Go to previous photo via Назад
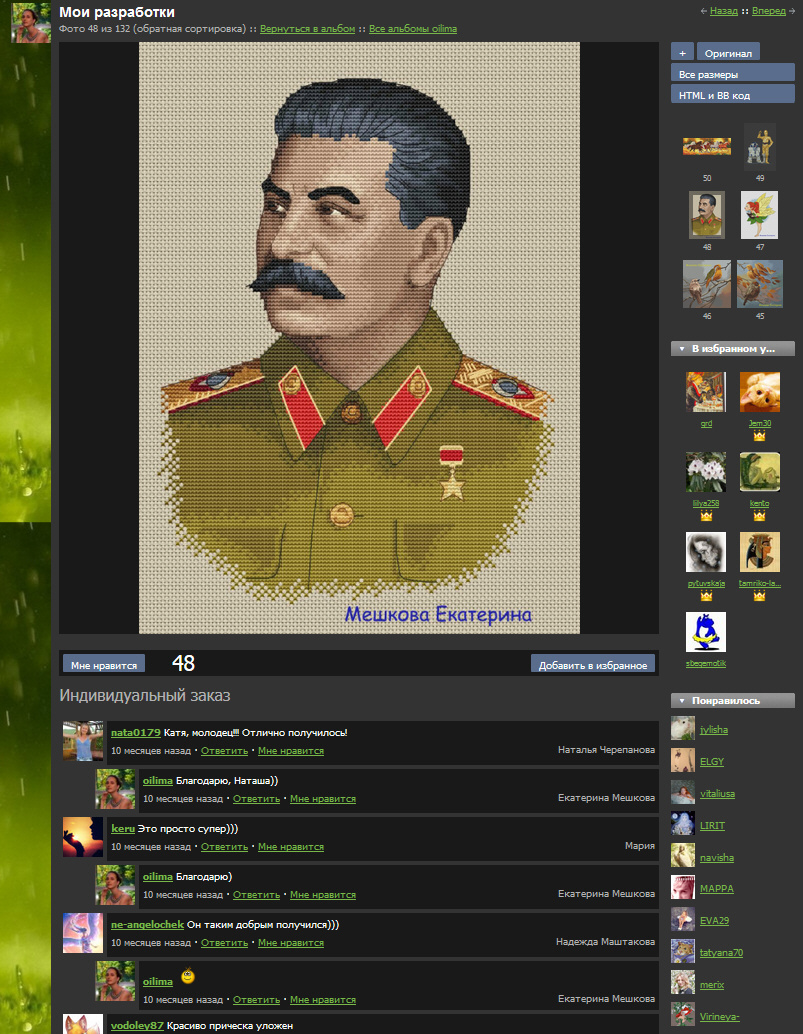This screenshot has height=1034, width=803. (723, 11)
